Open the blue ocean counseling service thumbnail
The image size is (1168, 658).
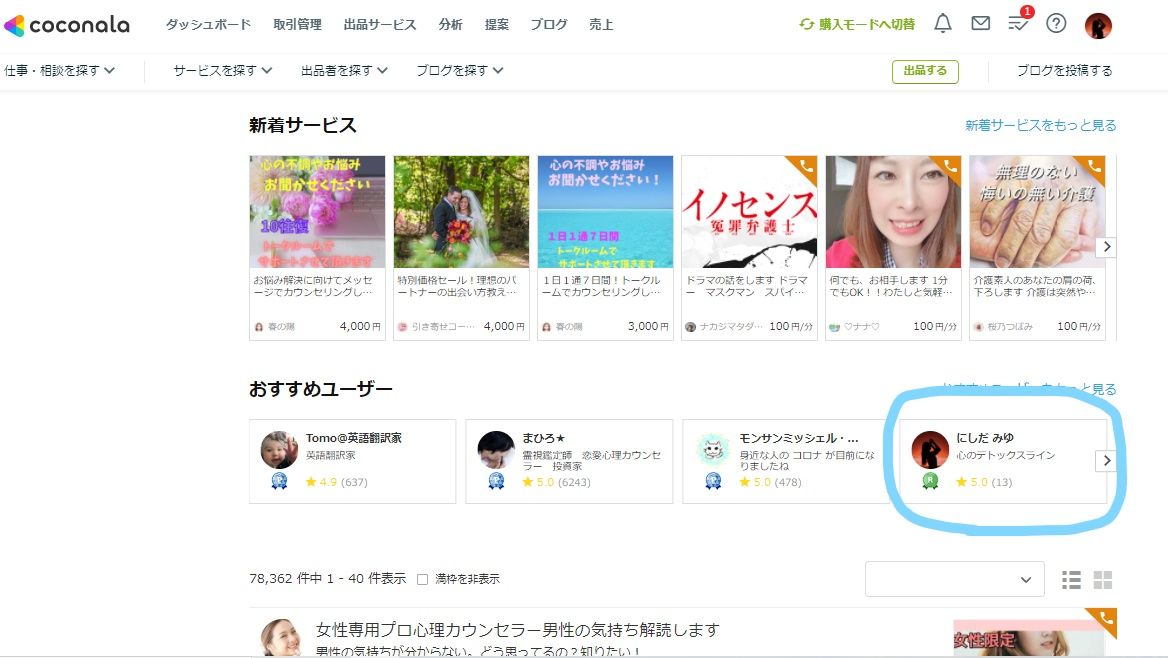(x=606, y=212)
